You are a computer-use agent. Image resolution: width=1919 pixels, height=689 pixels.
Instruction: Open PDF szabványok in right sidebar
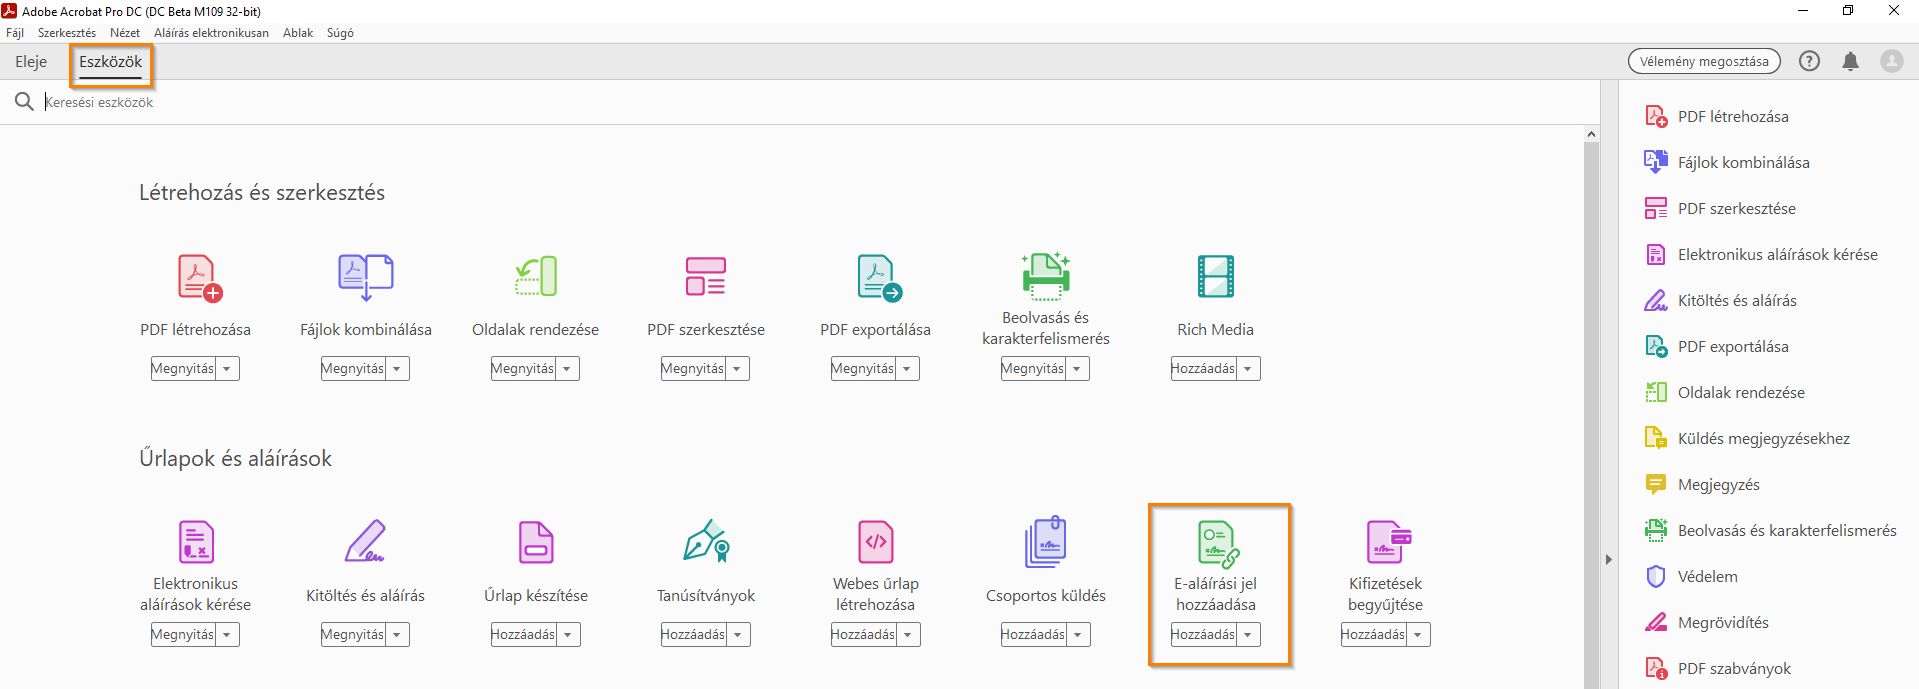(x=1718, y=668)
